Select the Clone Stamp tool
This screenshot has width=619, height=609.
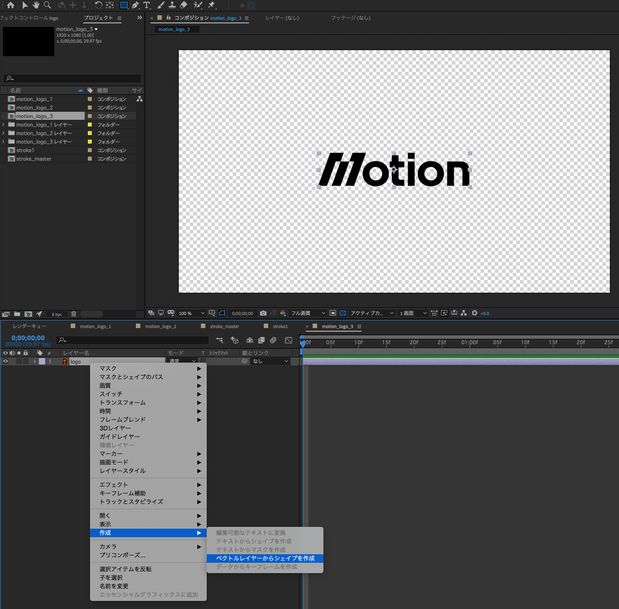172,5
